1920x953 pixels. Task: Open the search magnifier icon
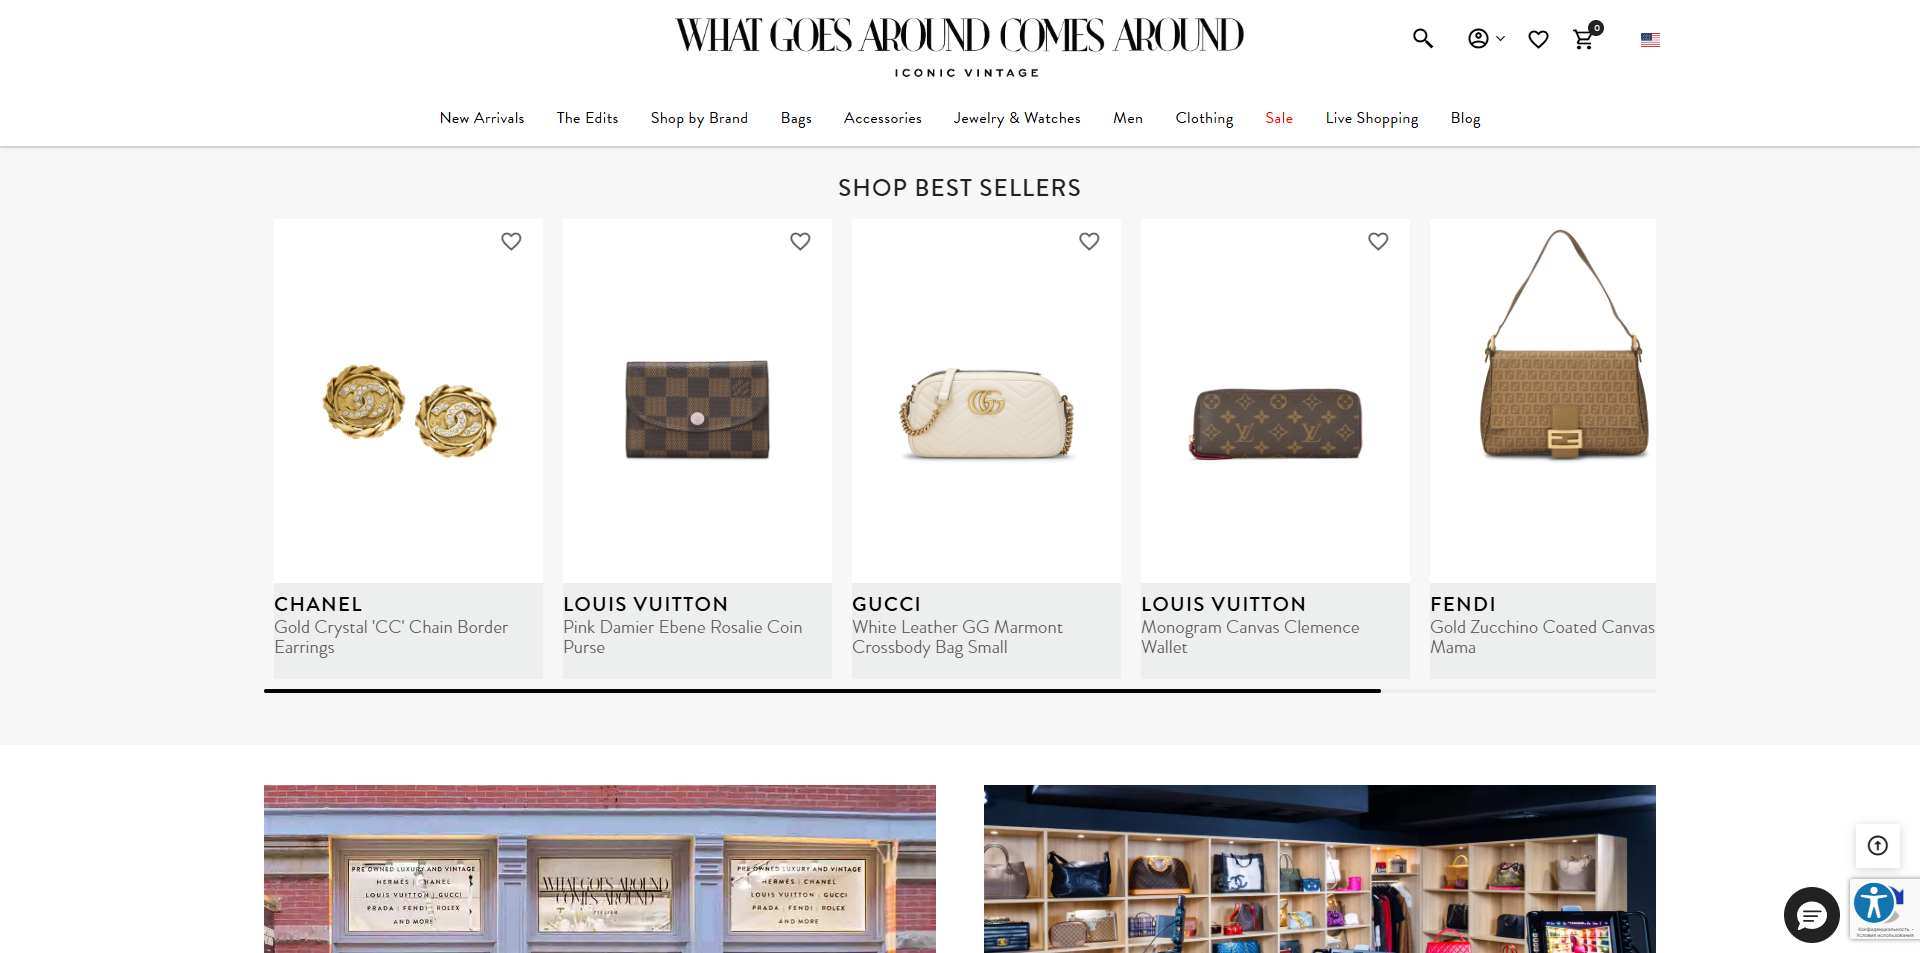coord(1422,39)
